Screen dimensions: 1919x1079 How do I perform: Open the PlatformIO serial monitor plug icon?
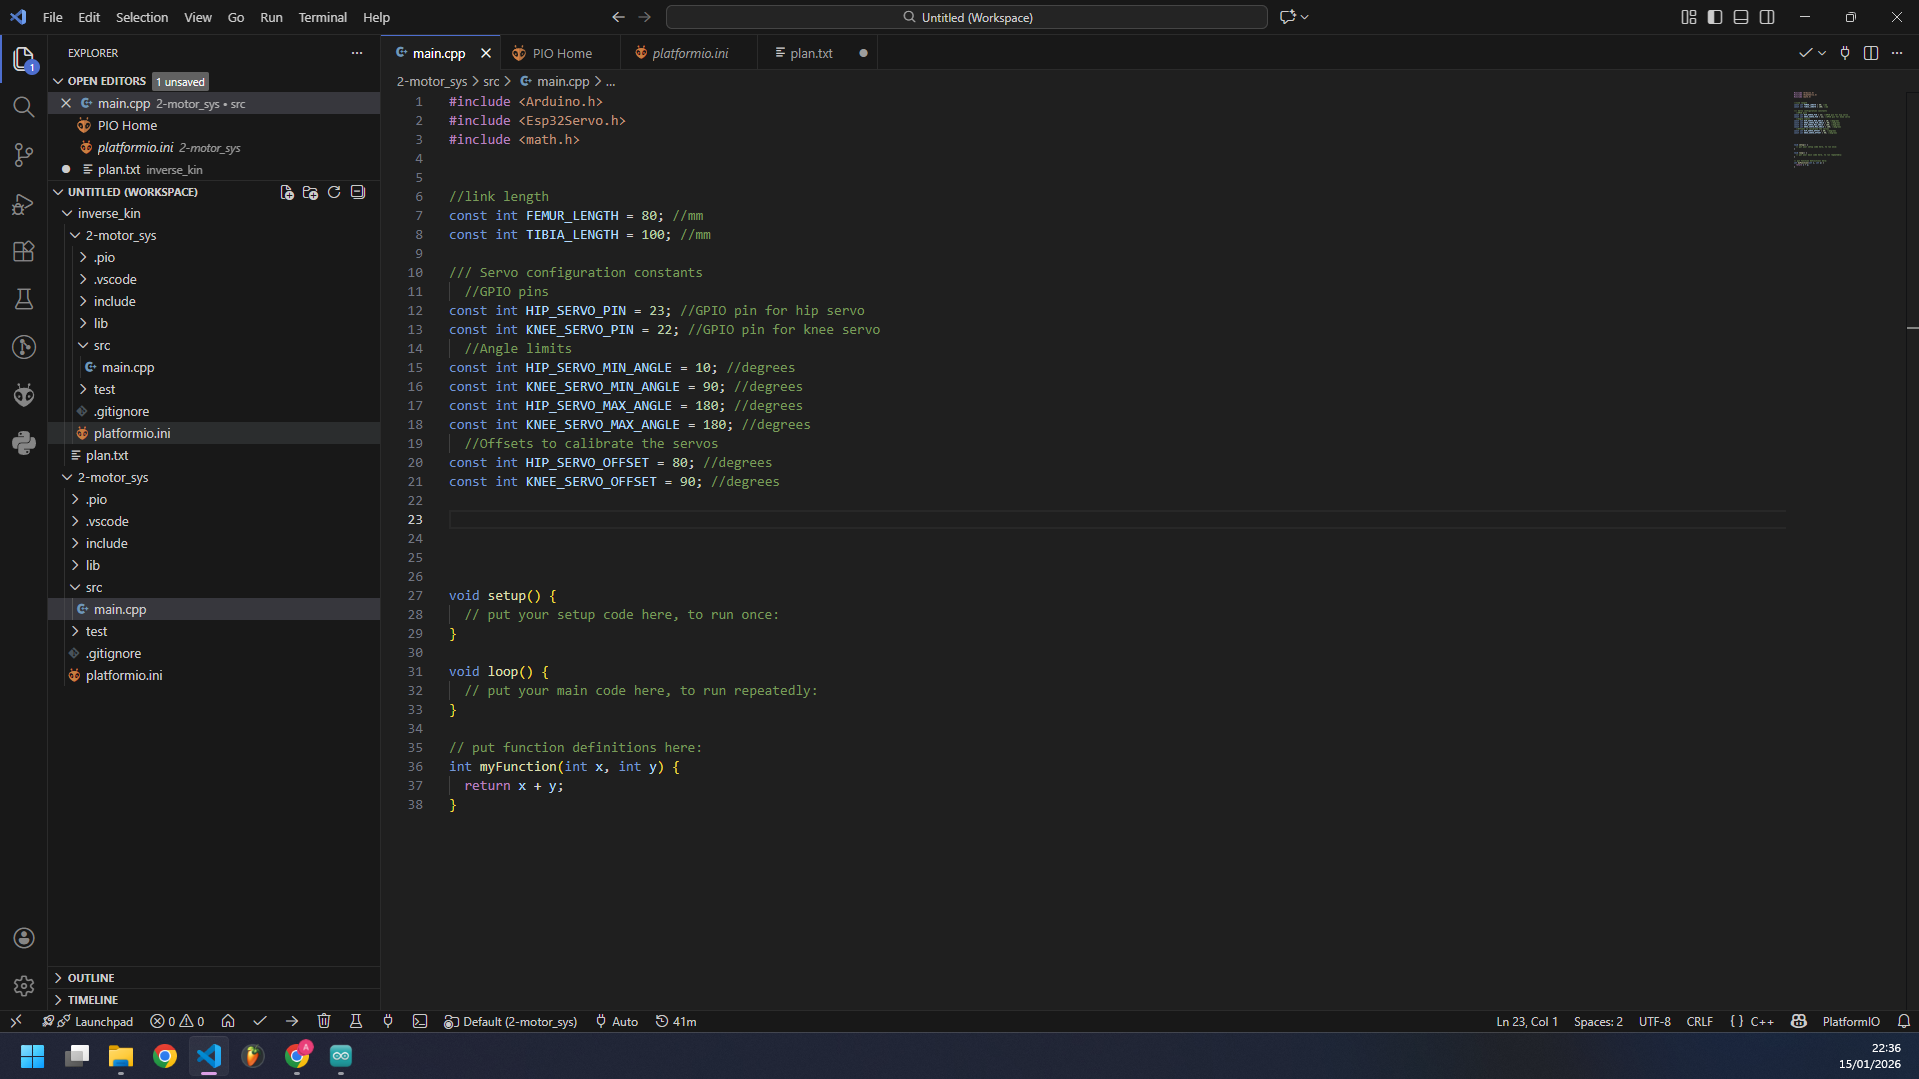click(388, 1021)
